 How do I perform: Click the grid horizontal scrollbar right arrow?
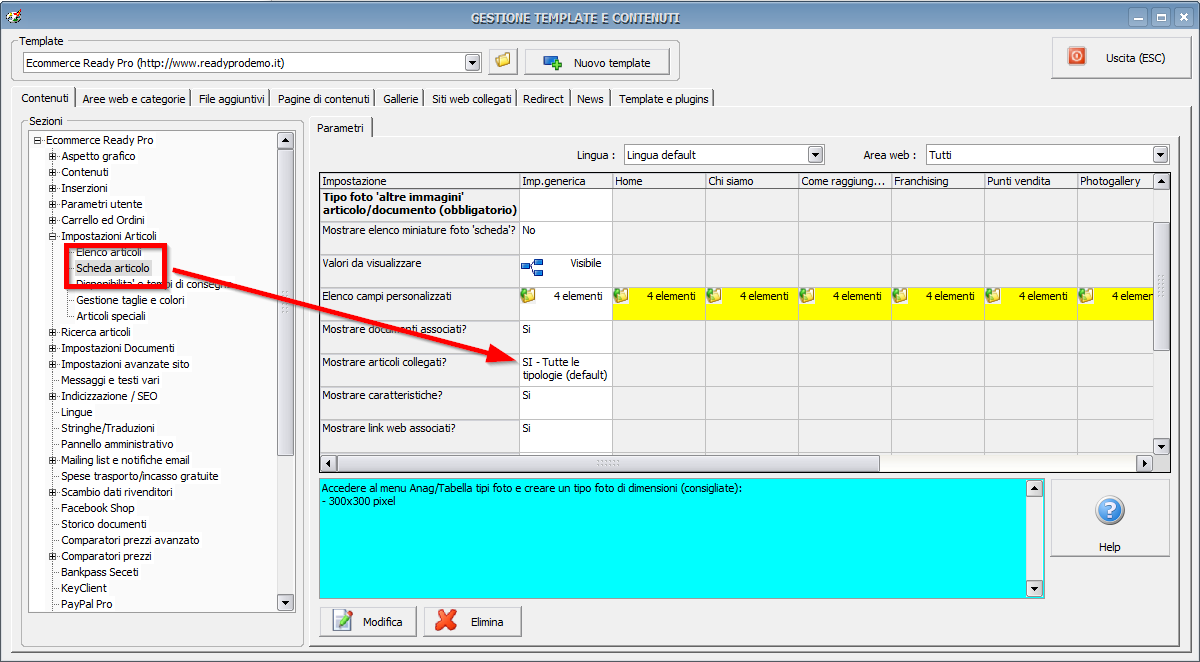point(1145,464)
